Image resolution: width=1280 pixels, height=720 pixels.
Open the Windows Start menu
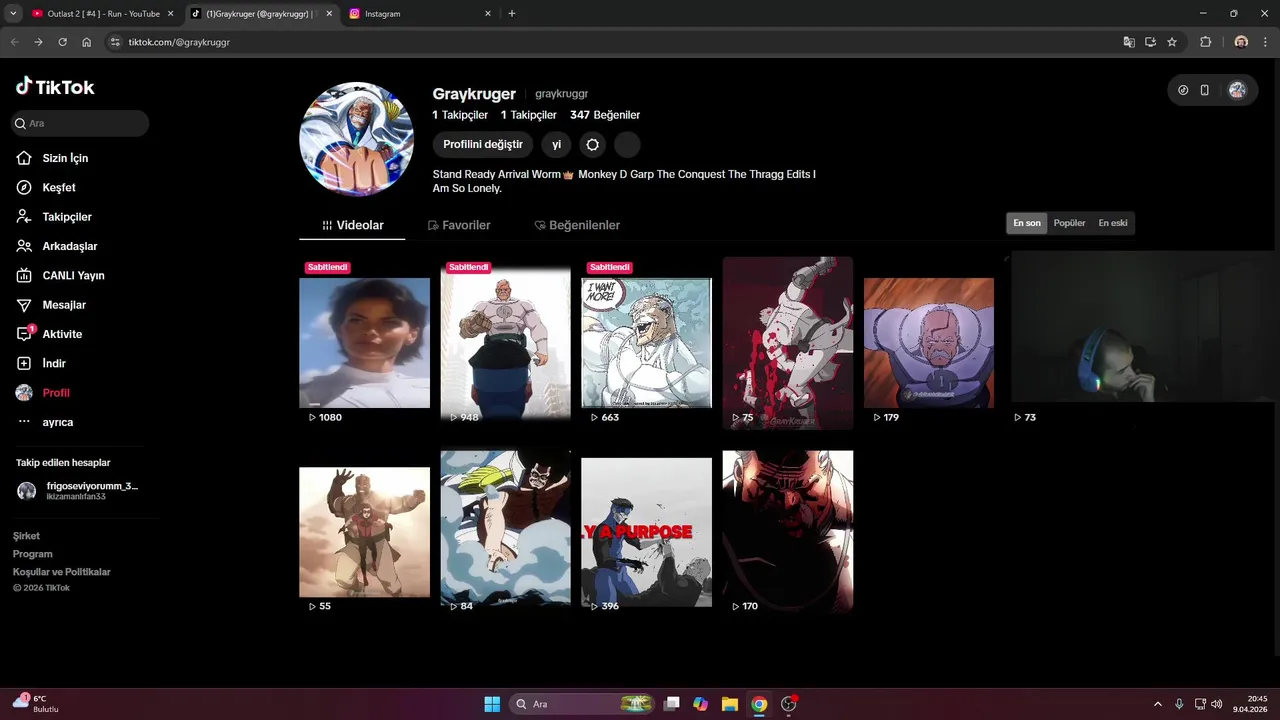click(x=492, y=704)
